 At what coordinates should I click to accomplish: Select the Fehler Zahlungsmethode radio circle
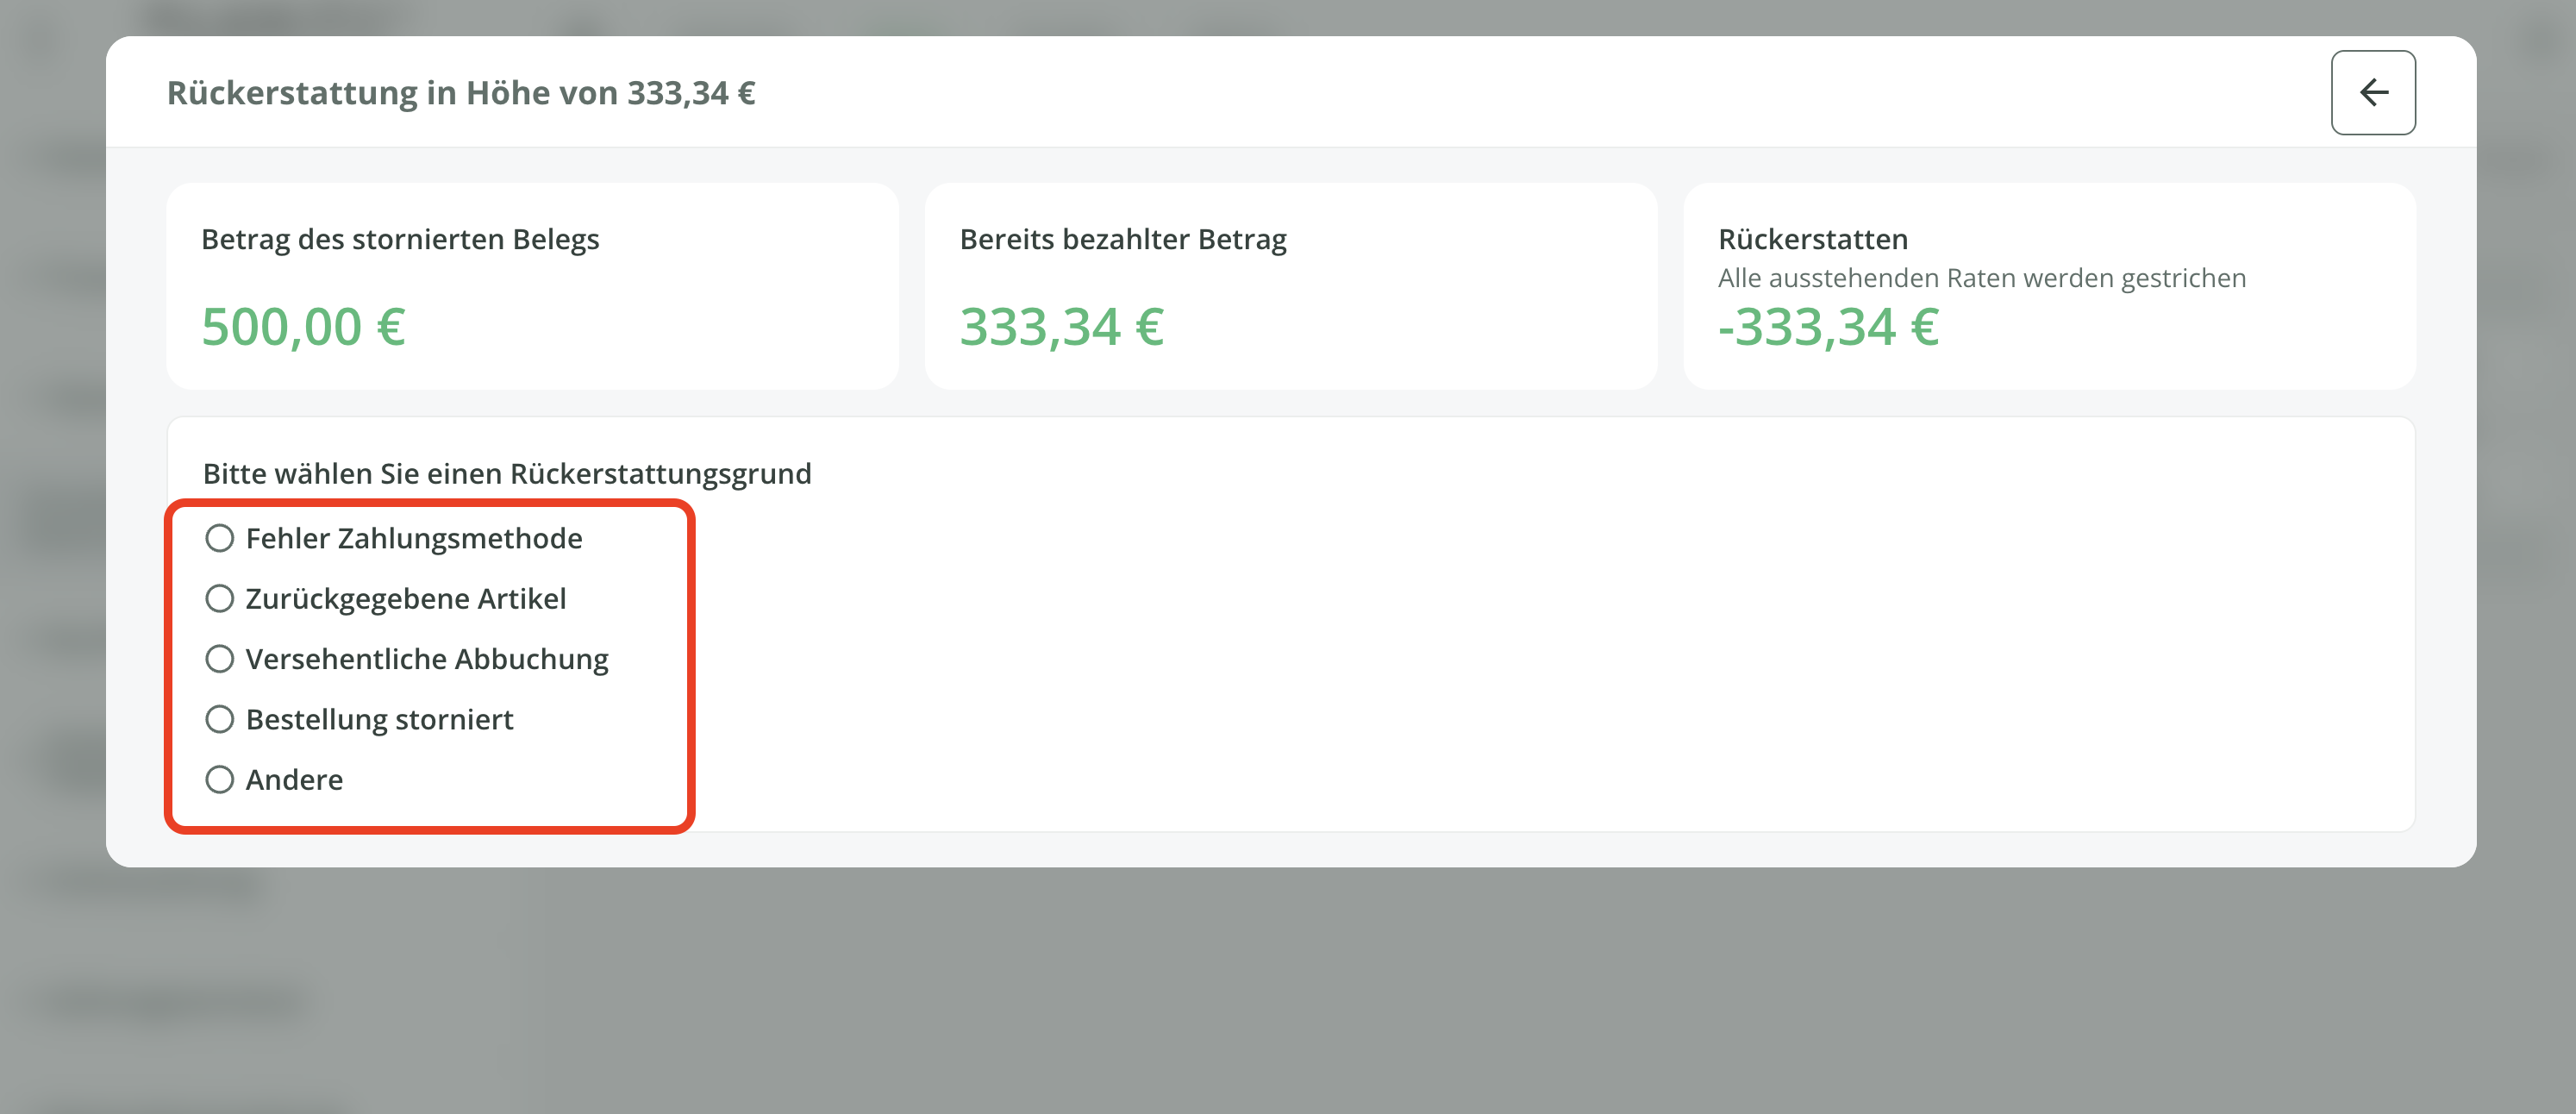pyautogui.click(x=219, y=538)
